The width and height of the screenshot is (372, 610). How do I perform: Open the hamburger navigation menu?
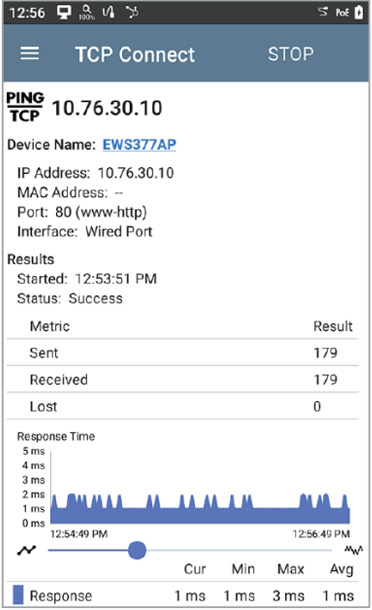(30, 54)
